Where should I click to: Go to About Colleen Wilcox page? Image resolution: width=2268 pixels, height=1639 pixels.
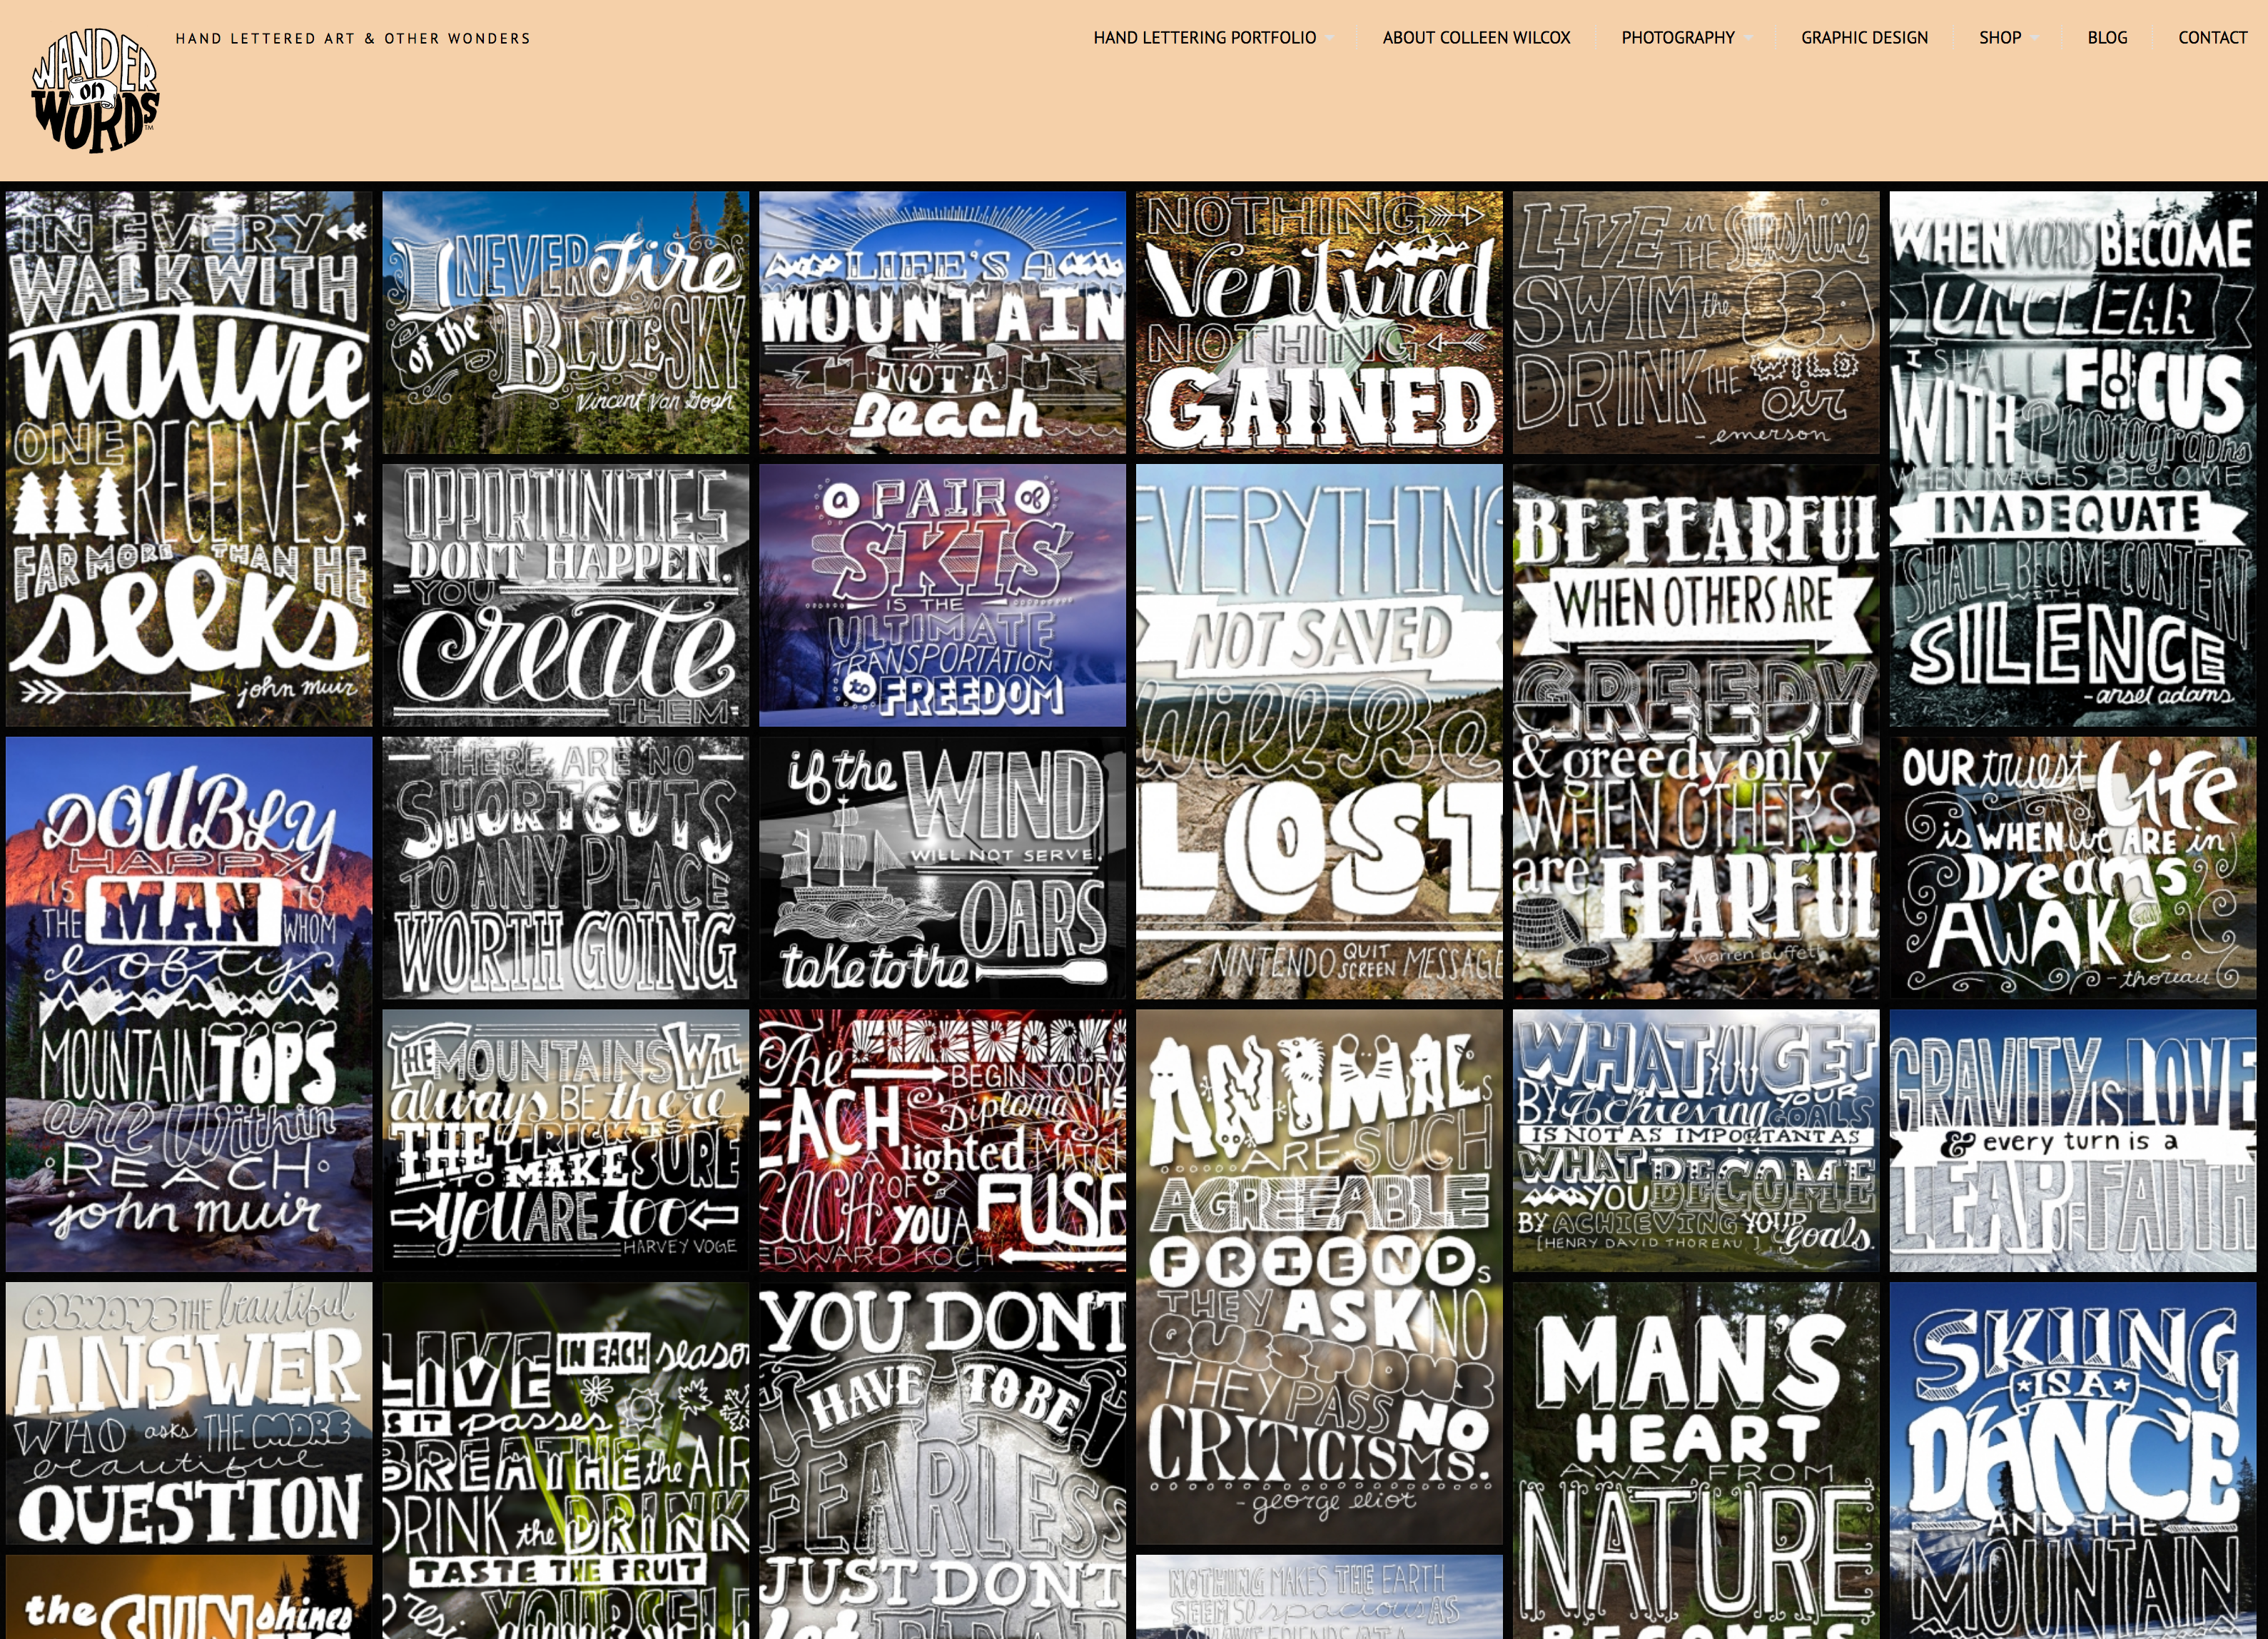(1476, 38)
